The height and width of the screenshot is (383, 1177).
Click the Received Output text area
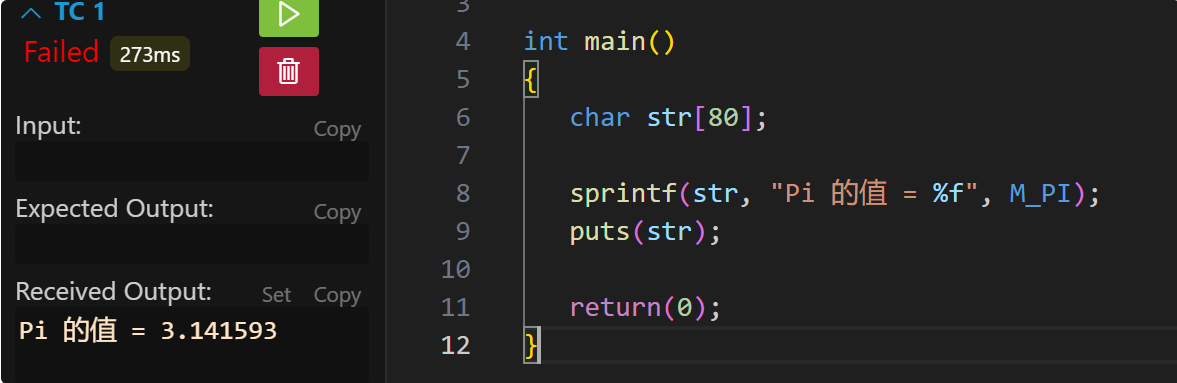(192, 345)
